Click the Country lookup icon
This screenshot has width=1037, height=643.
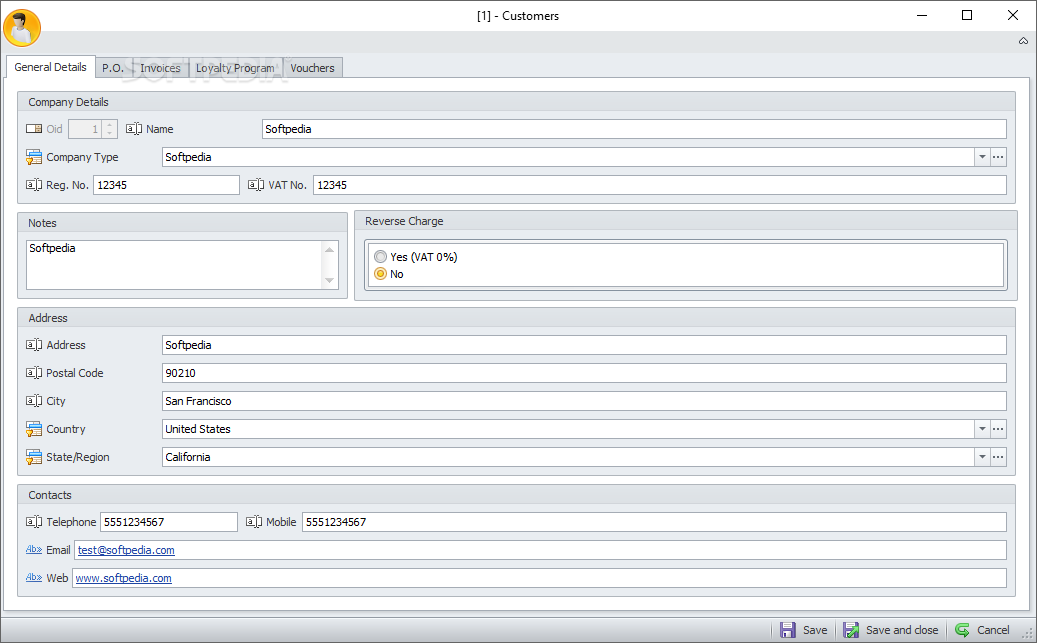point(34,429)
